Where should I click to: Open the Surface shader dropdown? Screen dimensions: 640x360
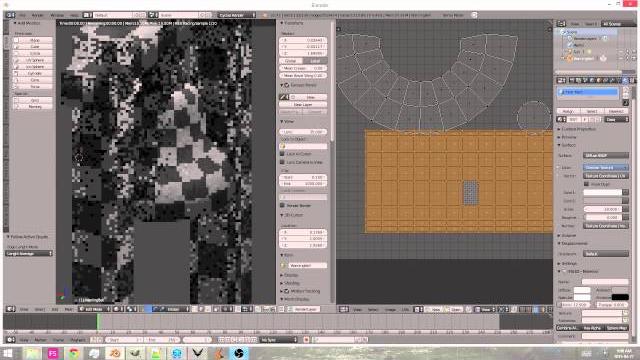pos(606,156)
